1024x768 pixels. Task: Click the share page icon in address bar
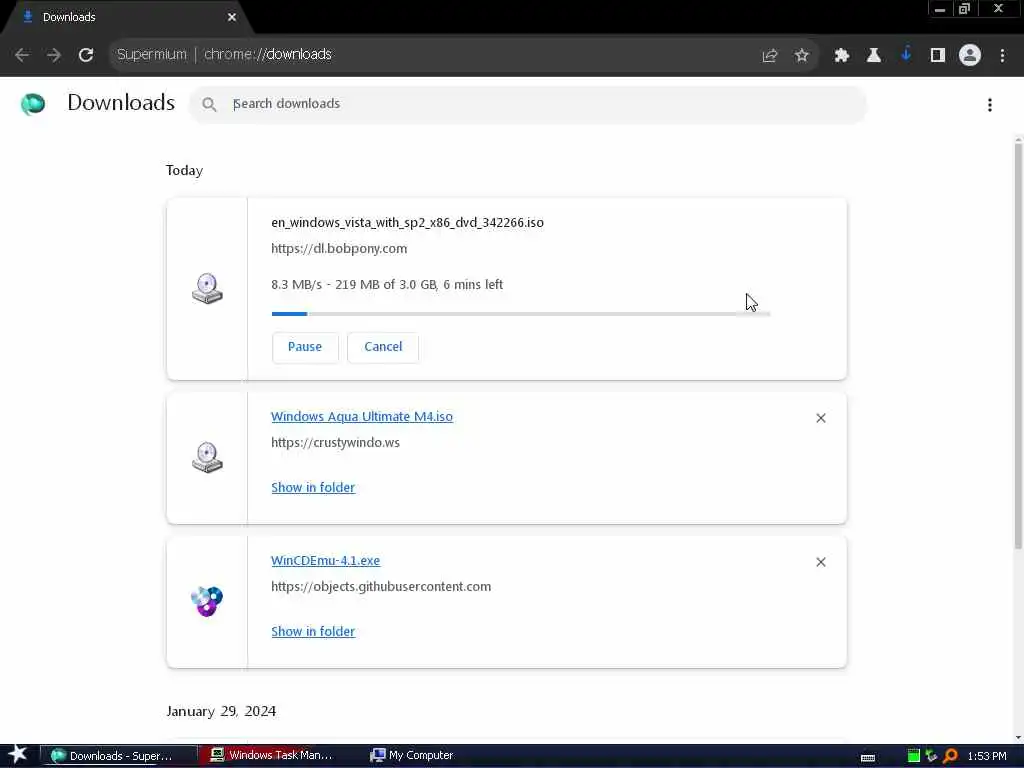coord(770,56)
